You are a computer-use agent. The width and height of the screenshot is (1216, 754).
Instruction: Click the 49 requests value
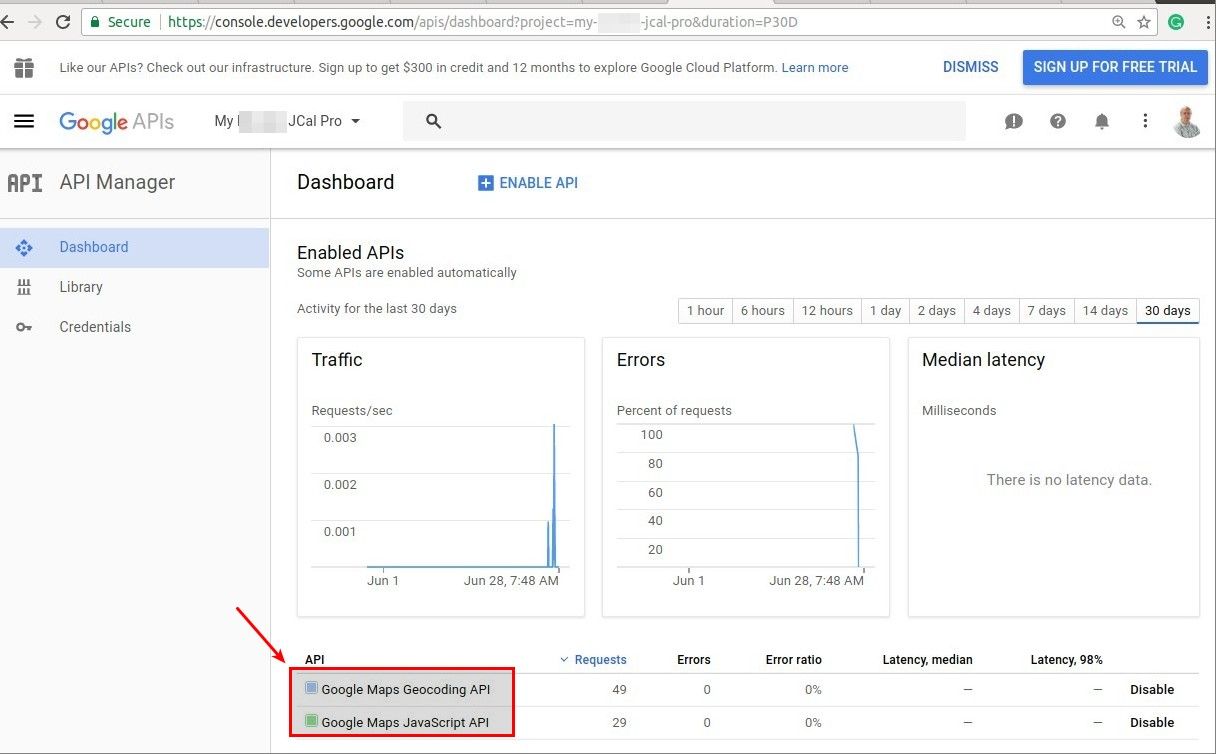(619, 689)
